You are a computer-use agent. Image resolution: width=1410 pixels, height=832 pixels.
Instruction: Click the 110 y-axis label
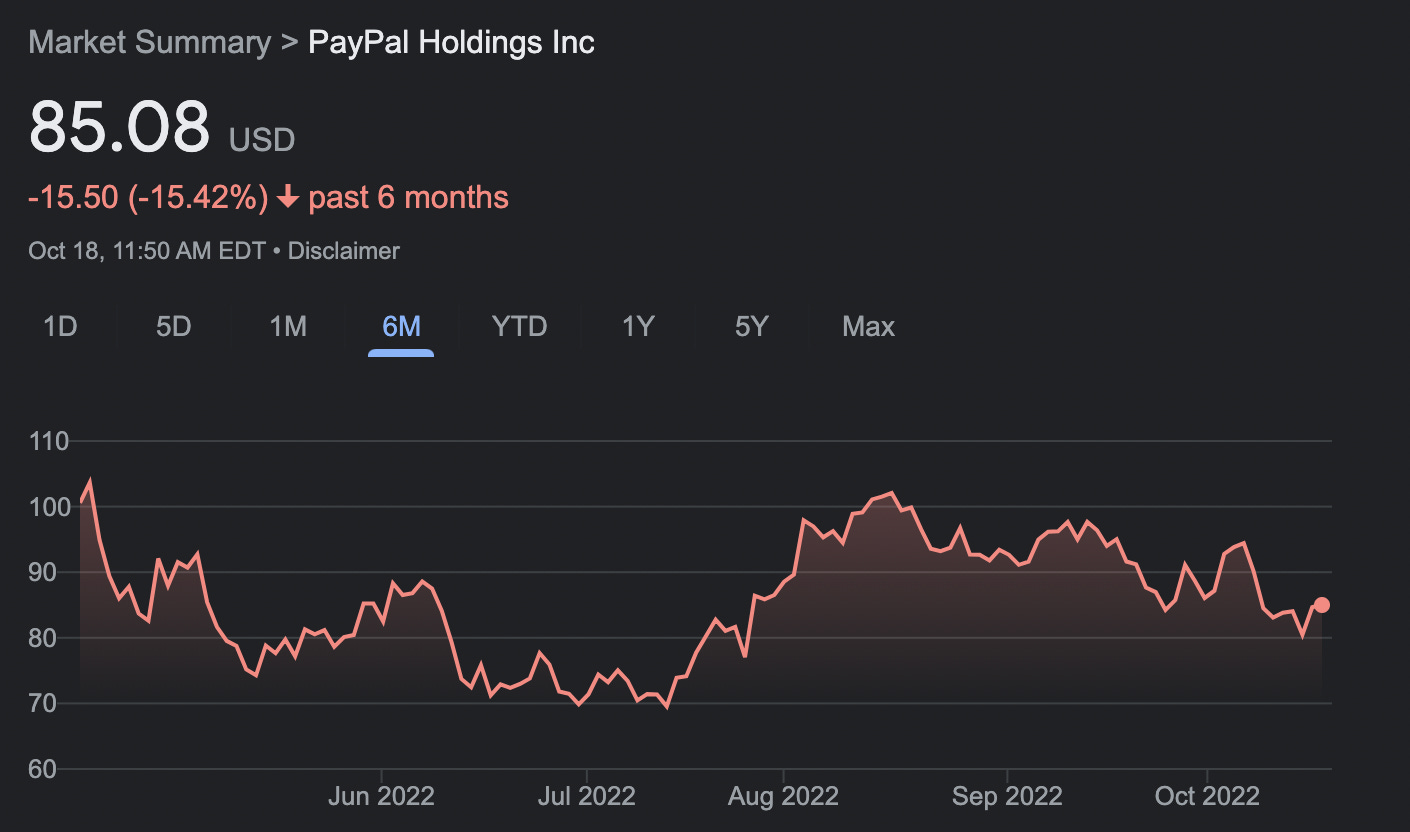point(49,441)
